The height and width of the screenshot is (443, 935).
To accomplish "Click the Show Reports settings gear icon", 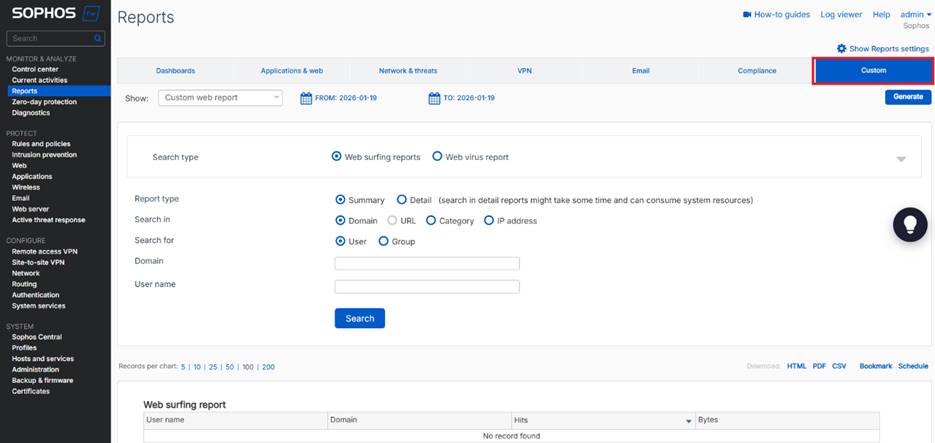I will (842, 48).
